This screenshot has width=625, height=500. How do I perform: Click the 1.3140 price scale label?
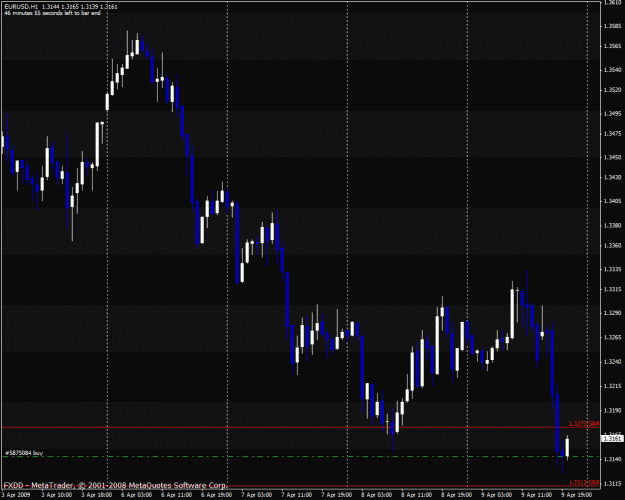pyautogui.click(x=612, y=459)
